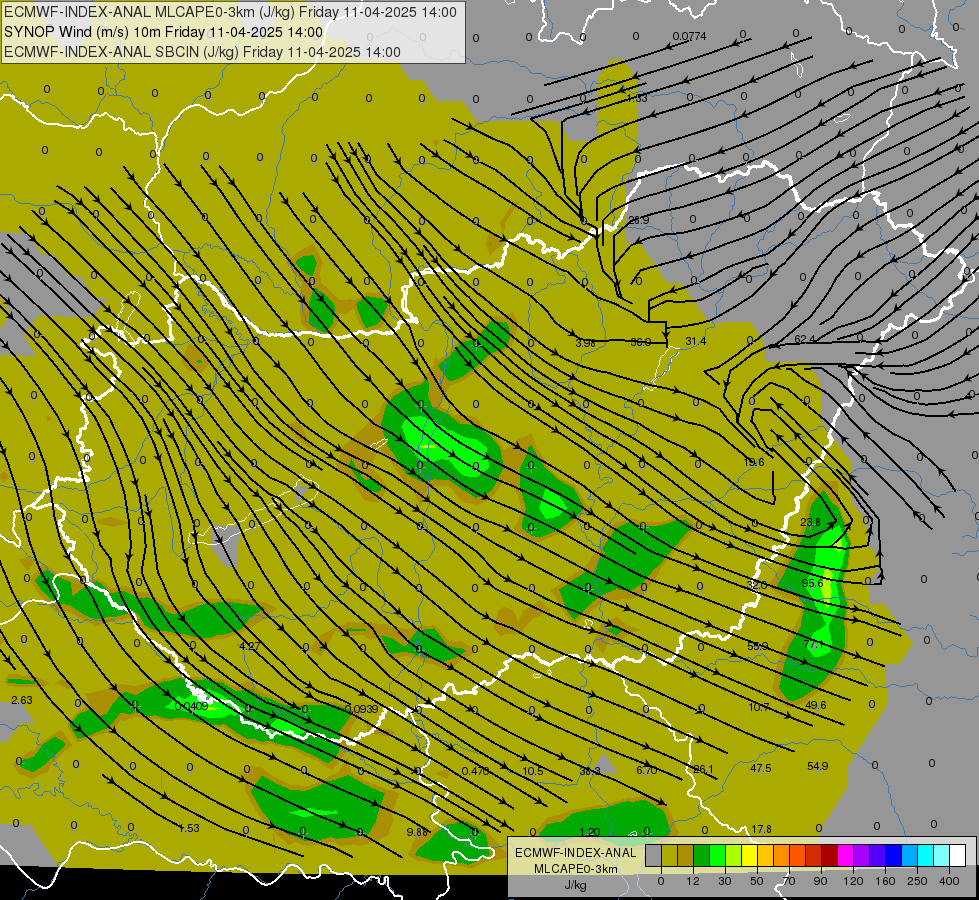
Task: Click the map value '26.1'
Action: pos(703,769)
